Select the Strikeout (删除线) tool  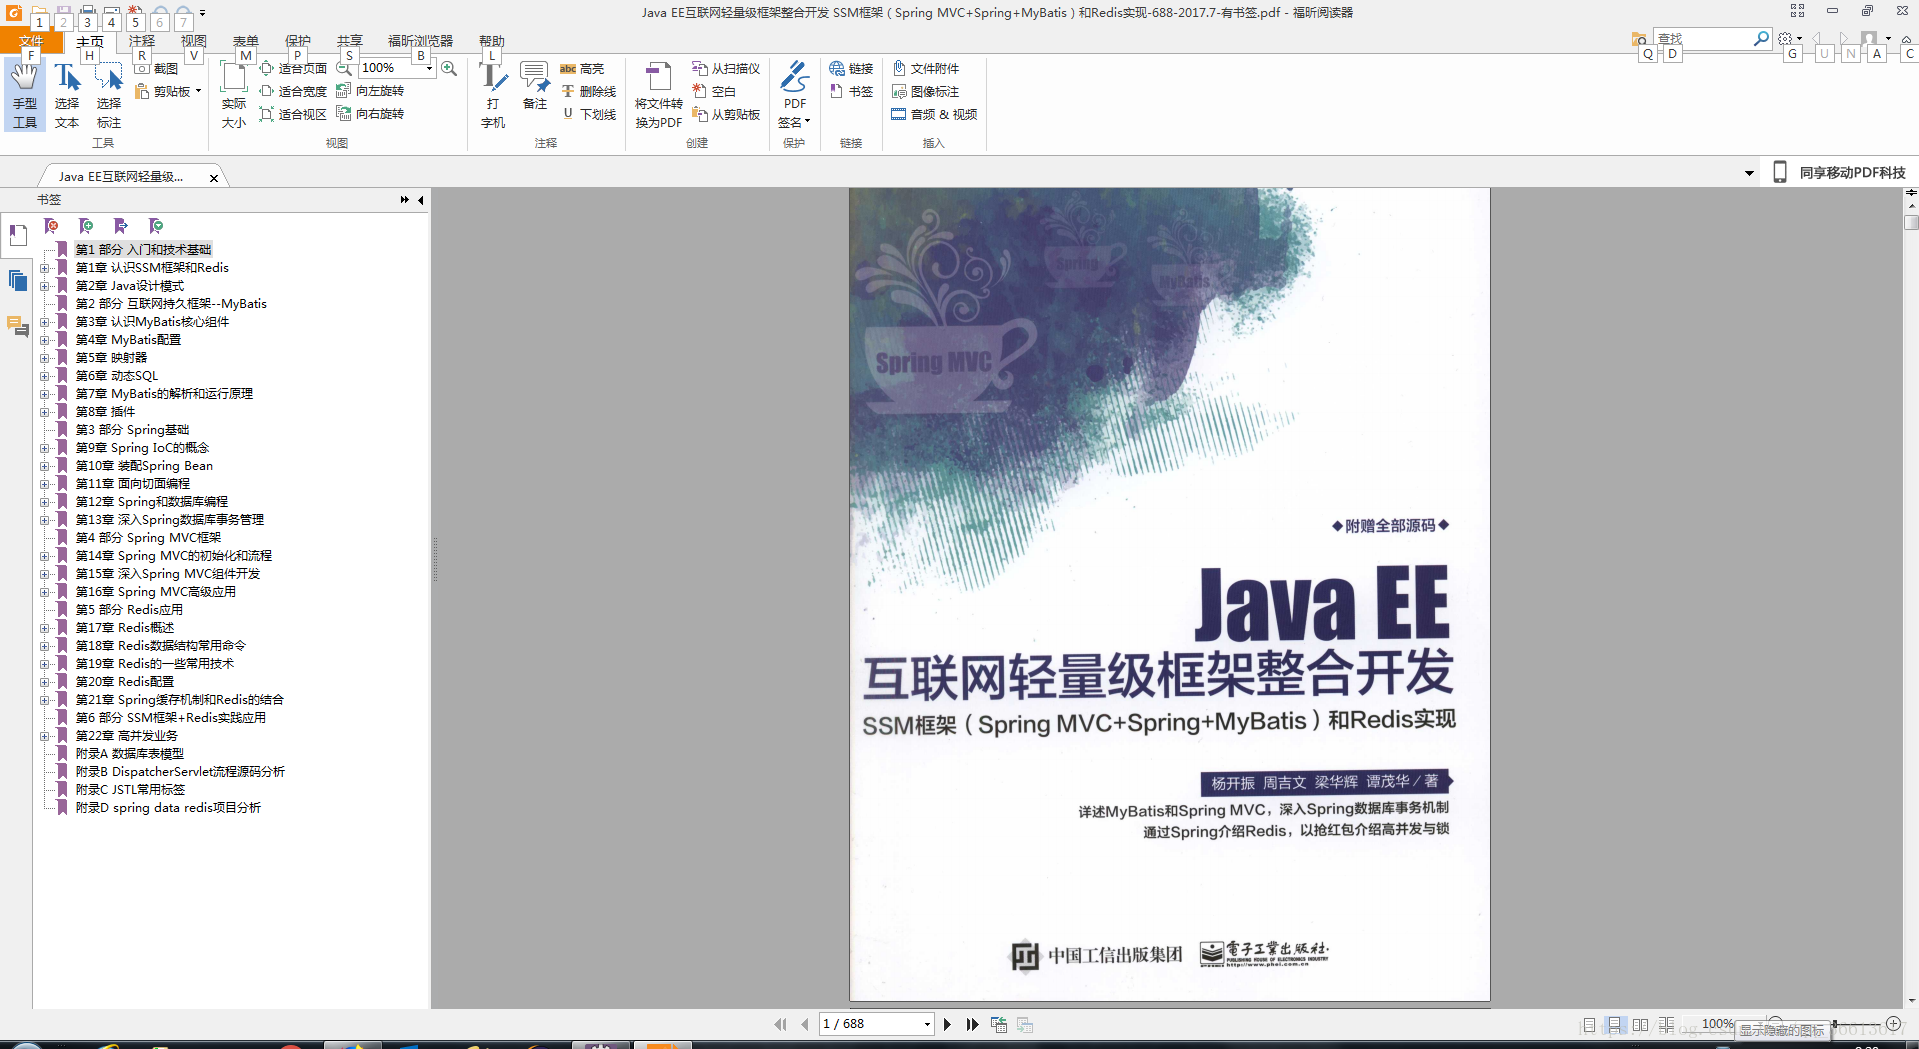pos(588,91)
